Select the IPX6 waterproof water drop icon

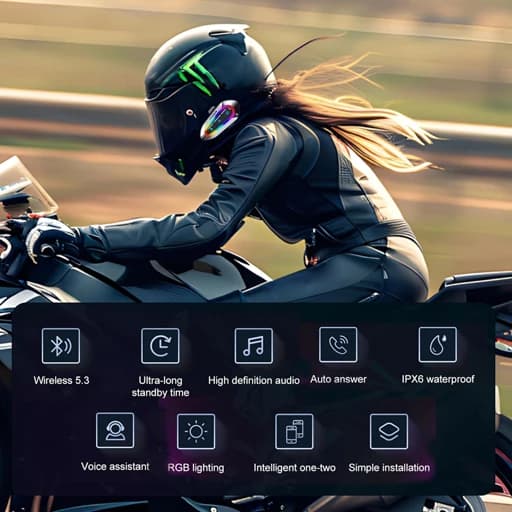[x=438, y=345]
